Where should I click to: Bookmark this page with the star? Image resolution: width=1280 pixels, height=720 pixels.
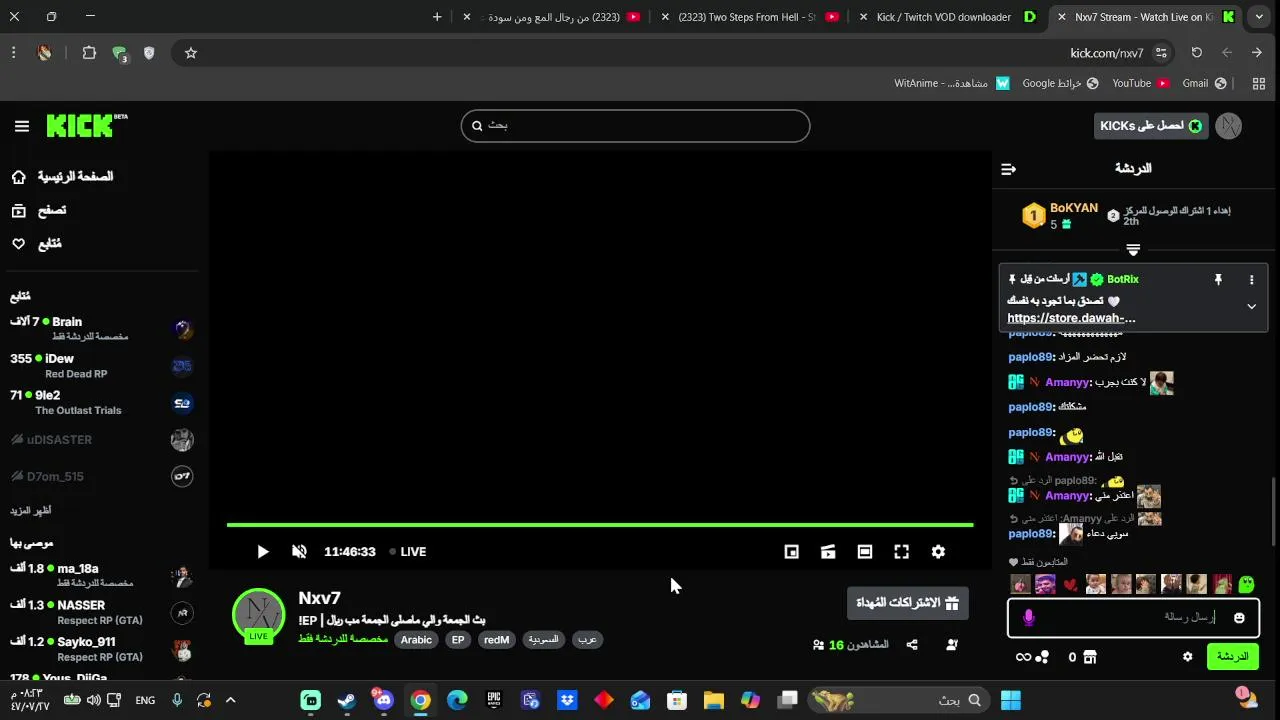[x=191, y=53]
